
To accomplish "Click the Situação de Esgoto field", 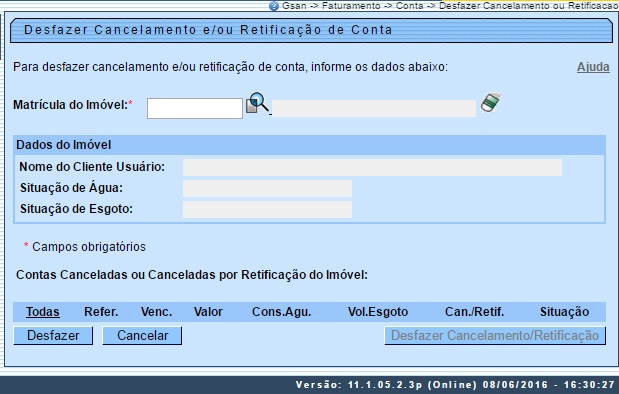I will tap(267, 209).
